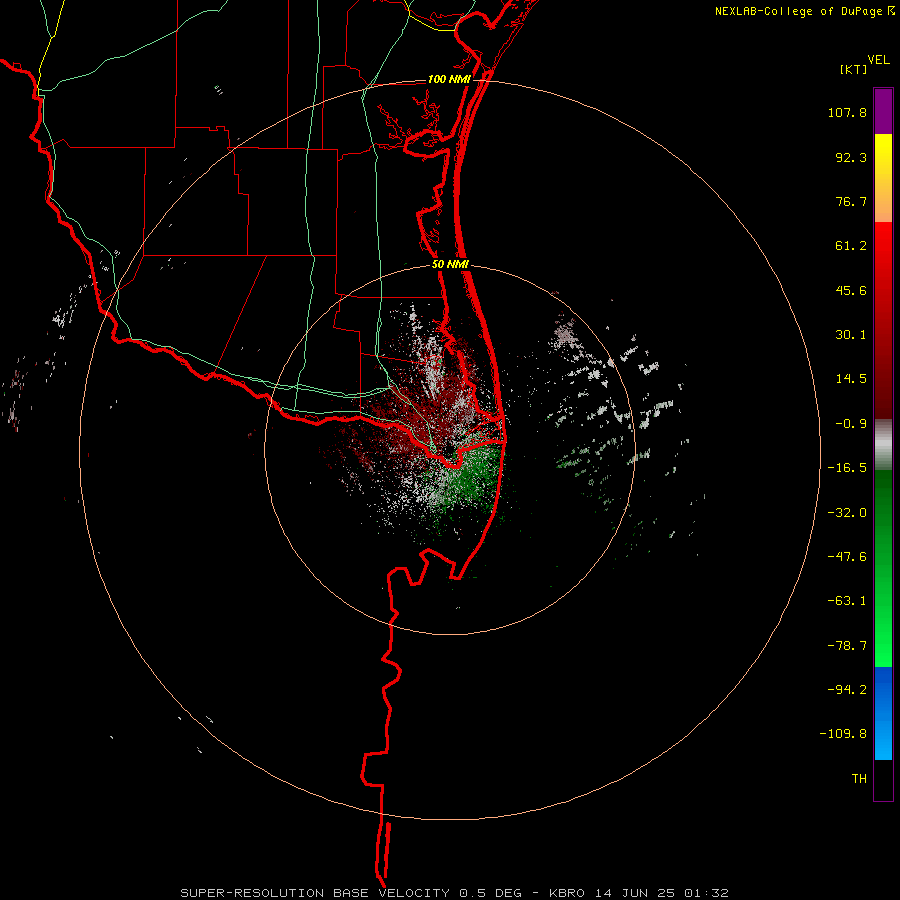Click the TH legend label
The width and height of the screenshot is (900, 900).
(859, 779)
